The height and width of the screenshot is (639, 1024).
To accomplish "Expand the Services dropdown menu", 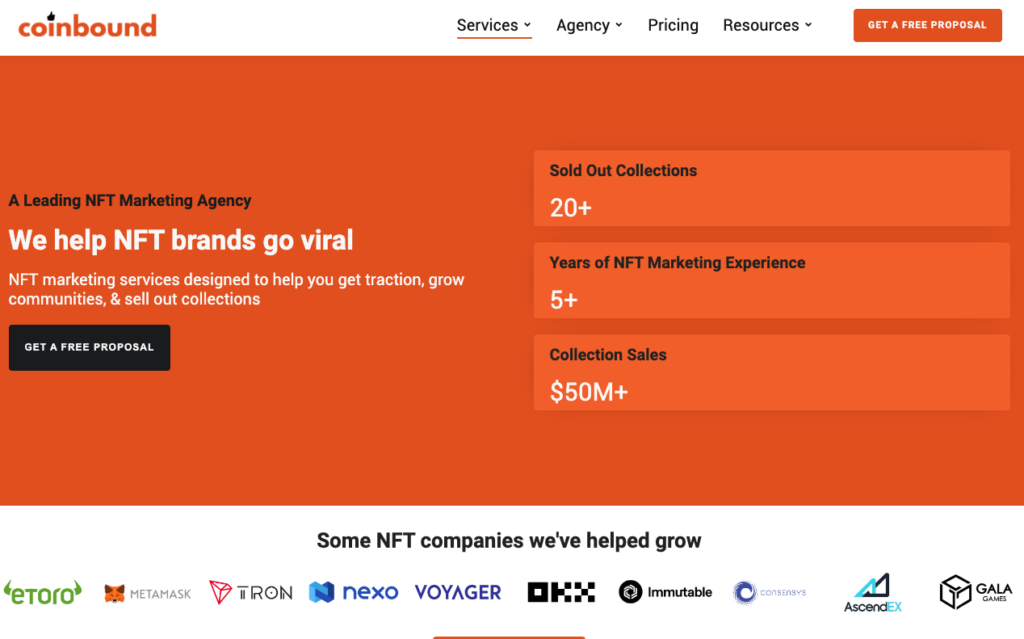I will click(x=494, y=25).
